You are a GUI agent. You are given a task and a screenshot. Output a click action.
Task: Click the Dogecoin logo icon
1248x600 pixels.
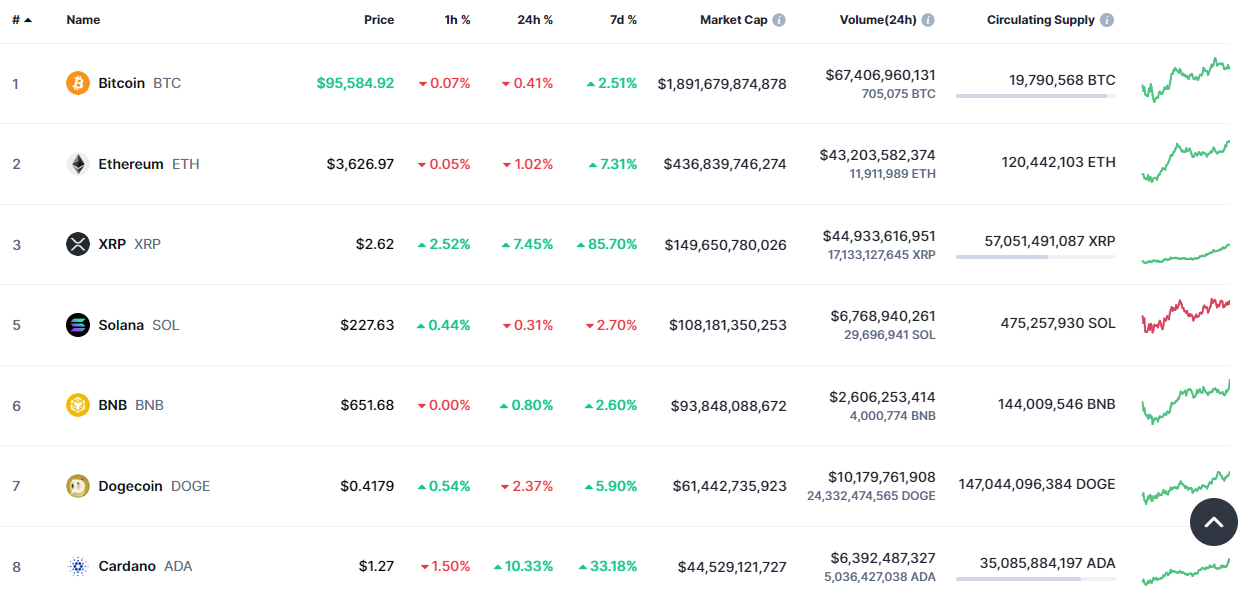coord(78,486)
